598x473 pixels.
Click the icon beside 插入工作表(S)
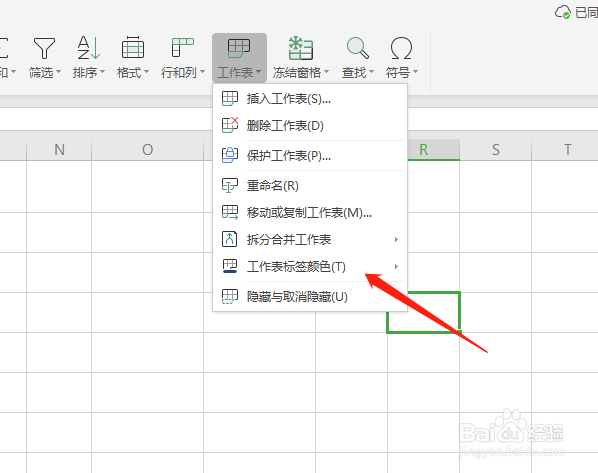(230, 99)
